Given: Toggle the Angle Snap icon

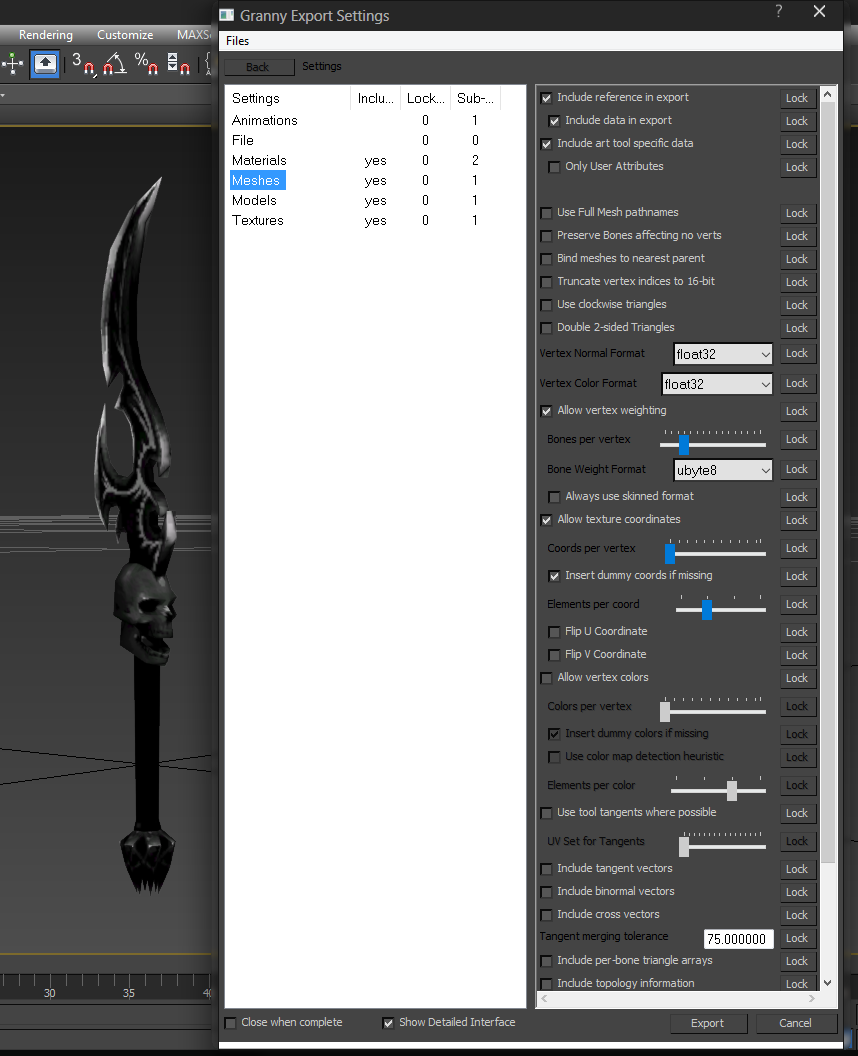Looking at the screenshot, I should (x=115, y=64).
